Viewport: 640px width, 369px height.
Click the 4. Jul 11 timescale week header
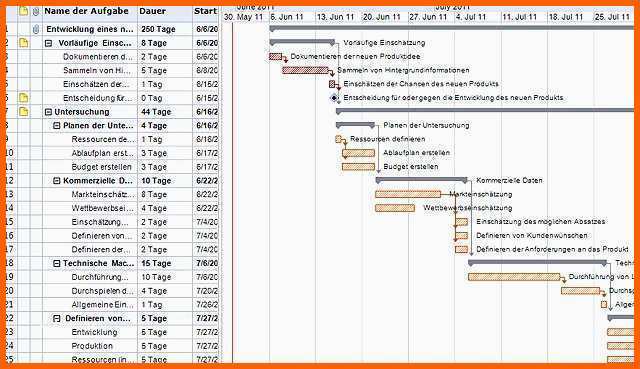tap(471, 17)
